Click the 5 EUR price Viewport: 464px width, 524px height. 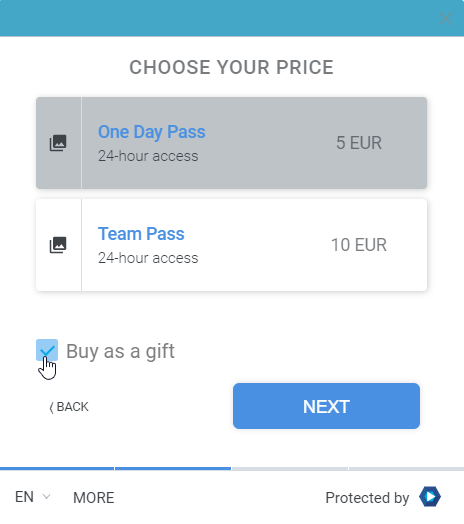[359, 143]
